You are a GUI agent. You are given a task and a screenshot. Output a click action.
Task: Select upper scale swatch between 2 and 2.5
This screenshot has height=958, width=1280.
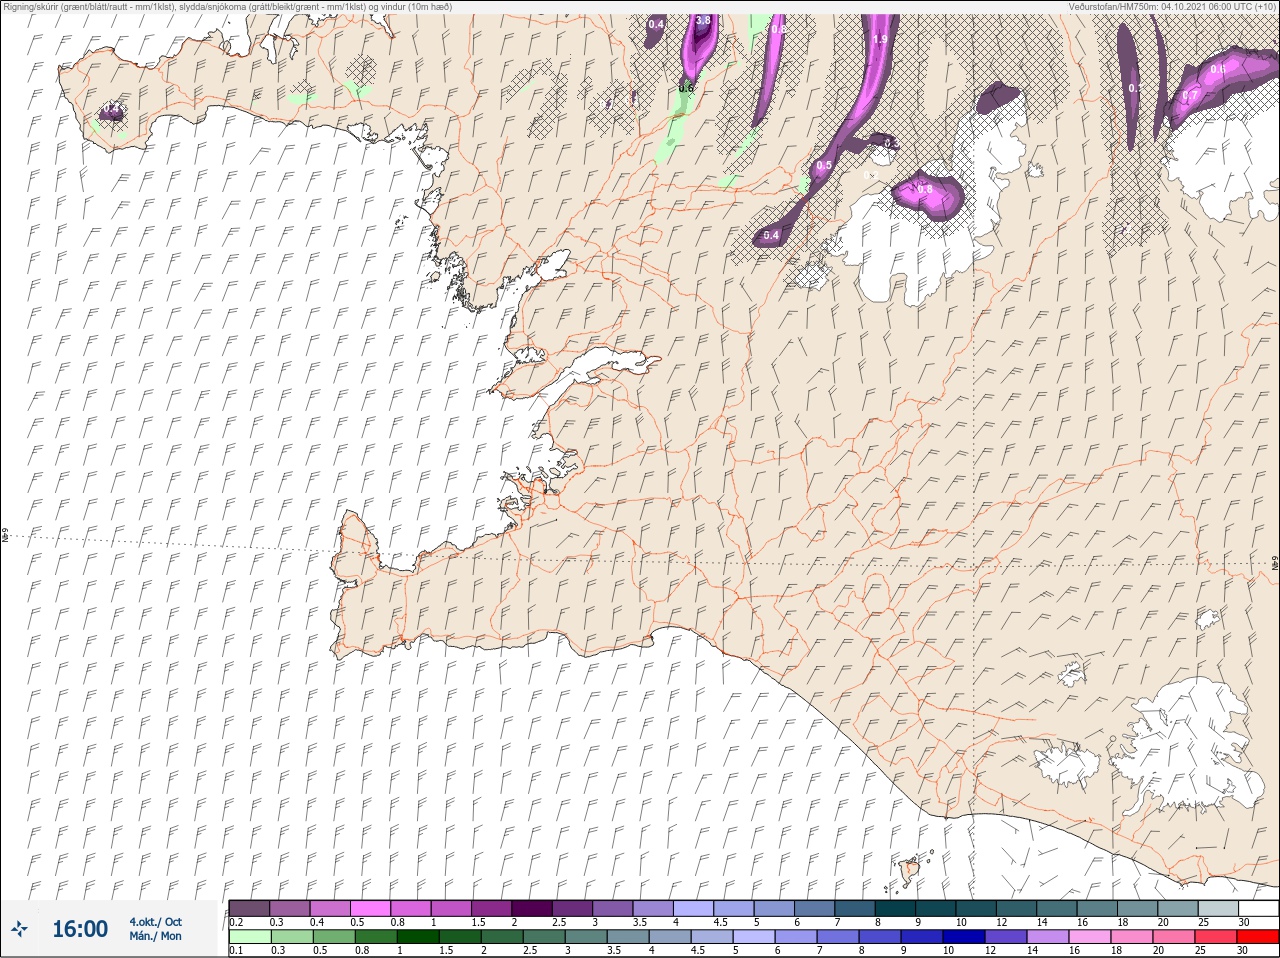coord(532,908)
